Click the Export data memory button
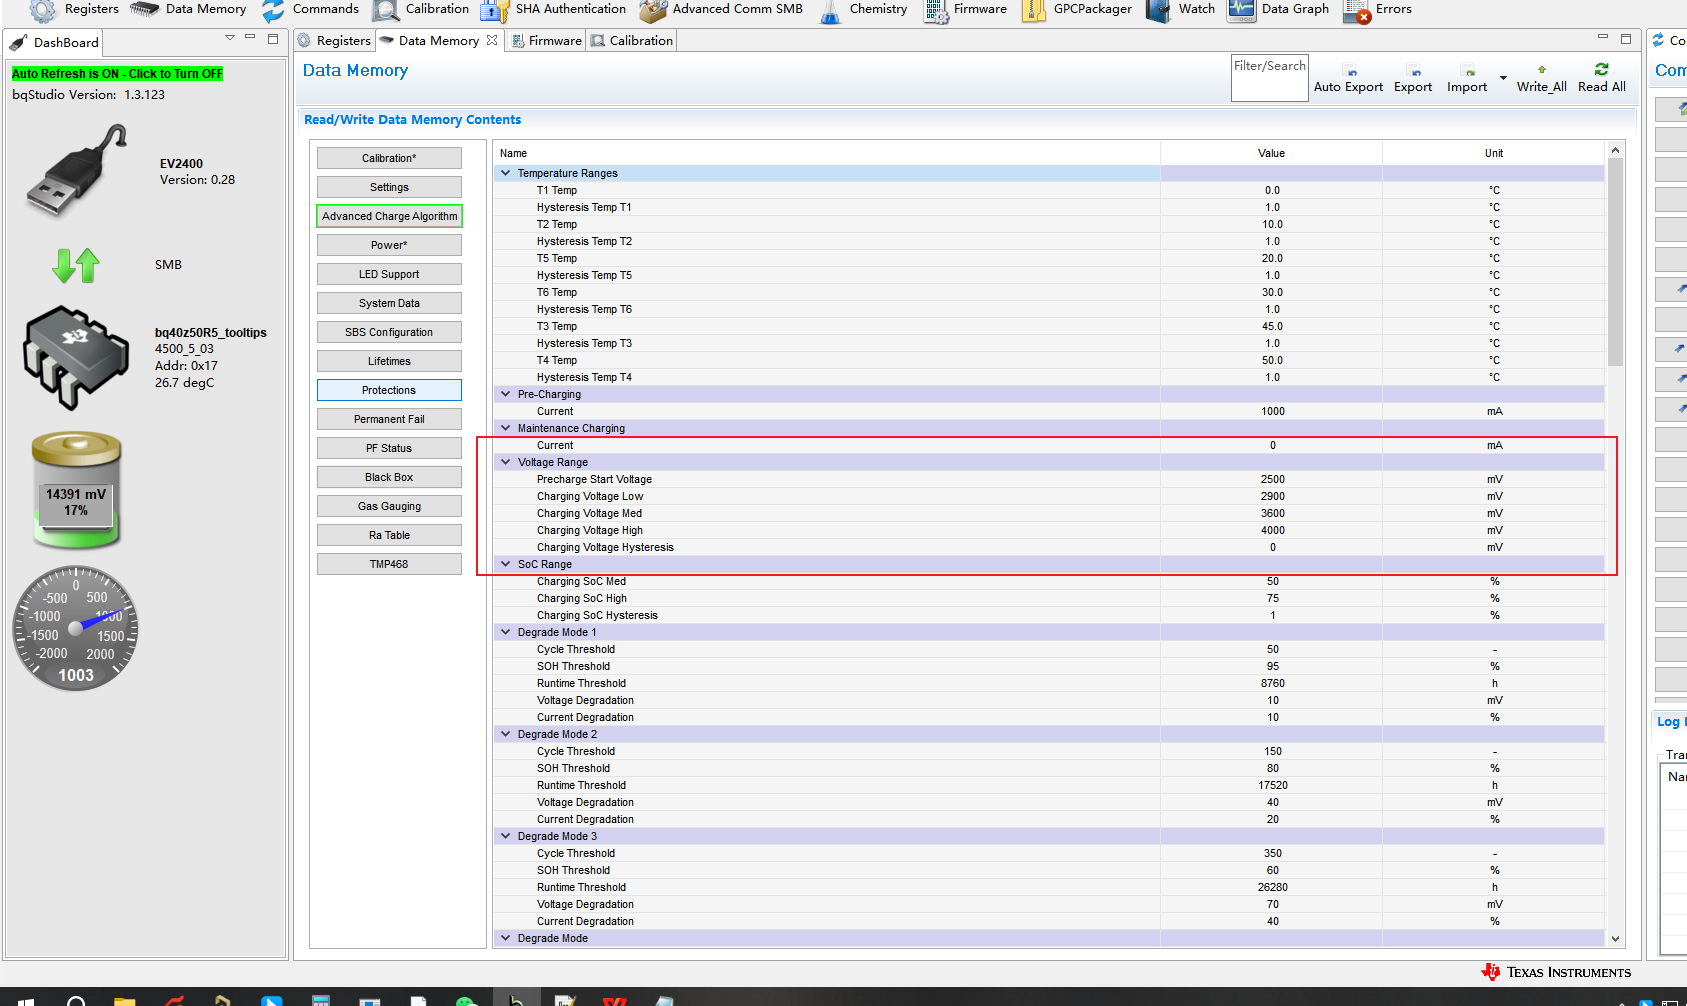Viewport: 1687px width, 1006px height. coord(1413,79)
